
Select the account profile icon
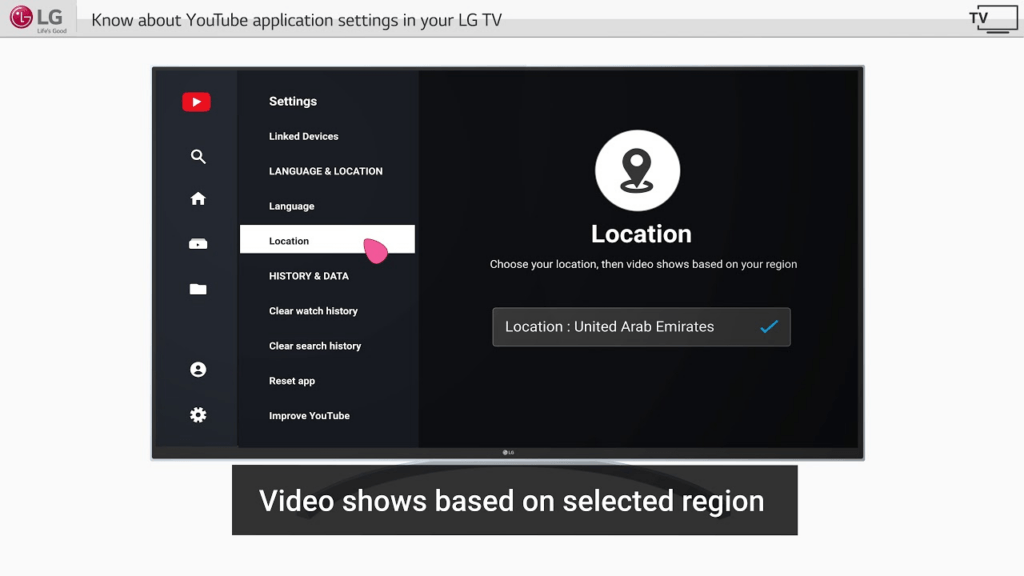198,370
